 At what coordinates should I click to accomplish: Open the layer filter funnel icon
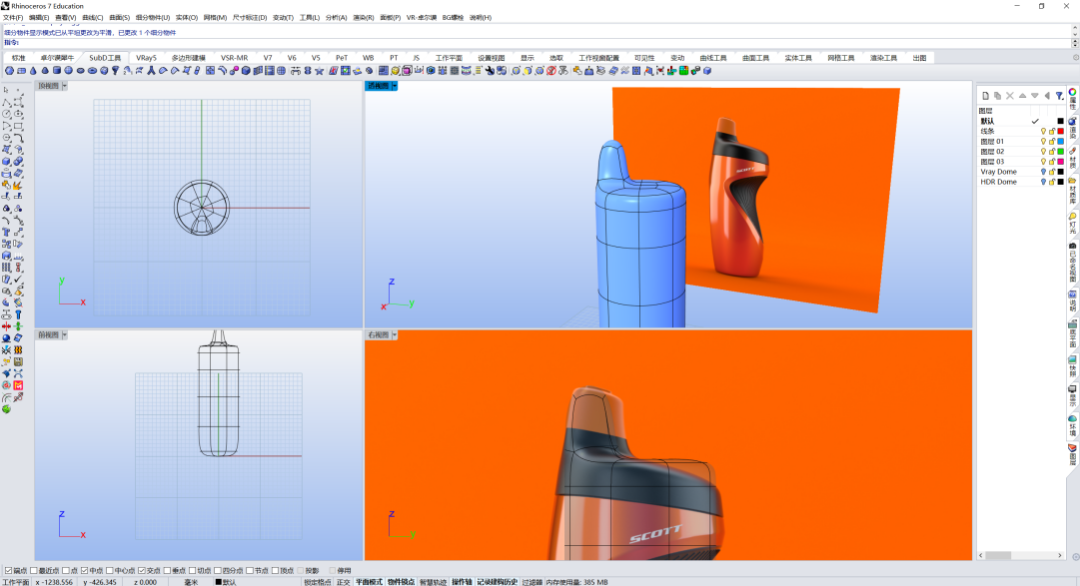click(x=1059, y=96)
